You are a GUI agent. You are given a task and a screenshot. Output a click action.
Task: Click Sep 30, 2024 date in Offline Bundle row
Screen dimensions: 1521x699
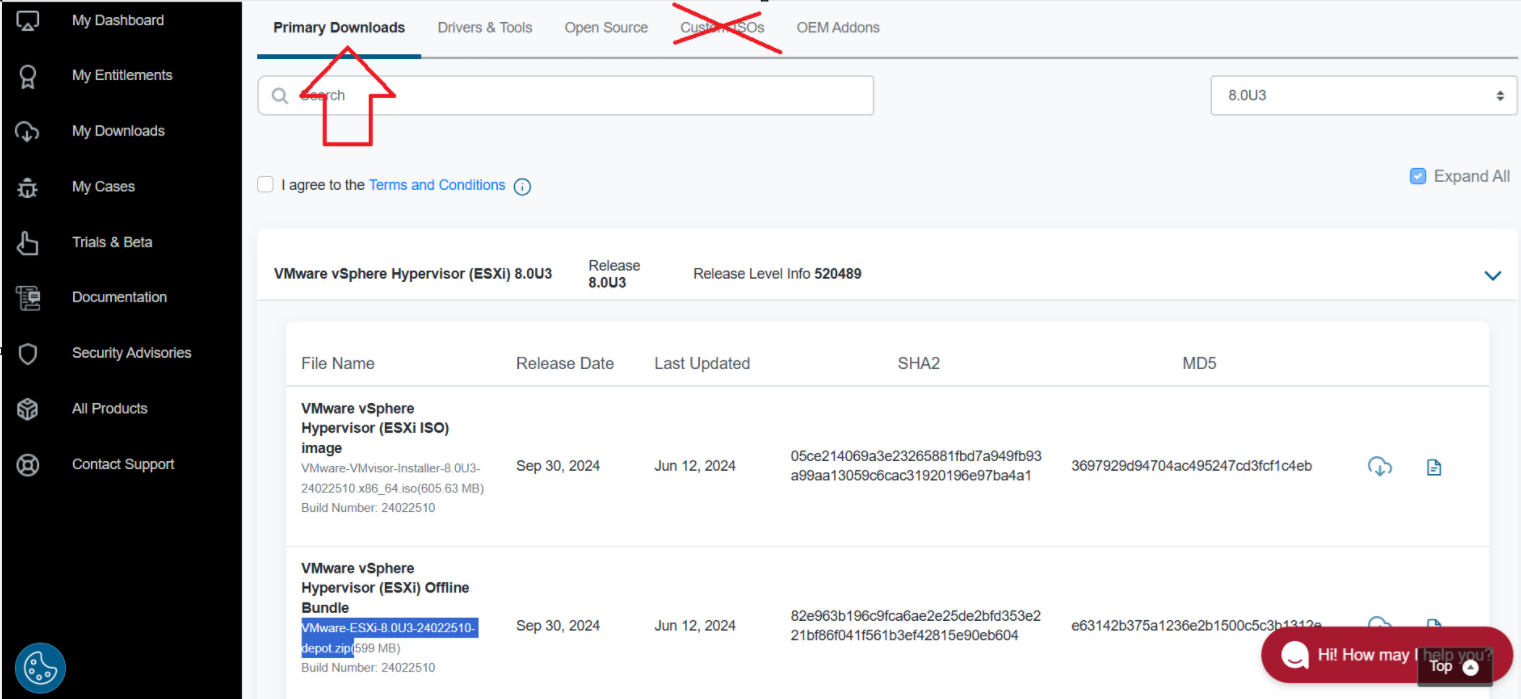(x=558, y=626)
